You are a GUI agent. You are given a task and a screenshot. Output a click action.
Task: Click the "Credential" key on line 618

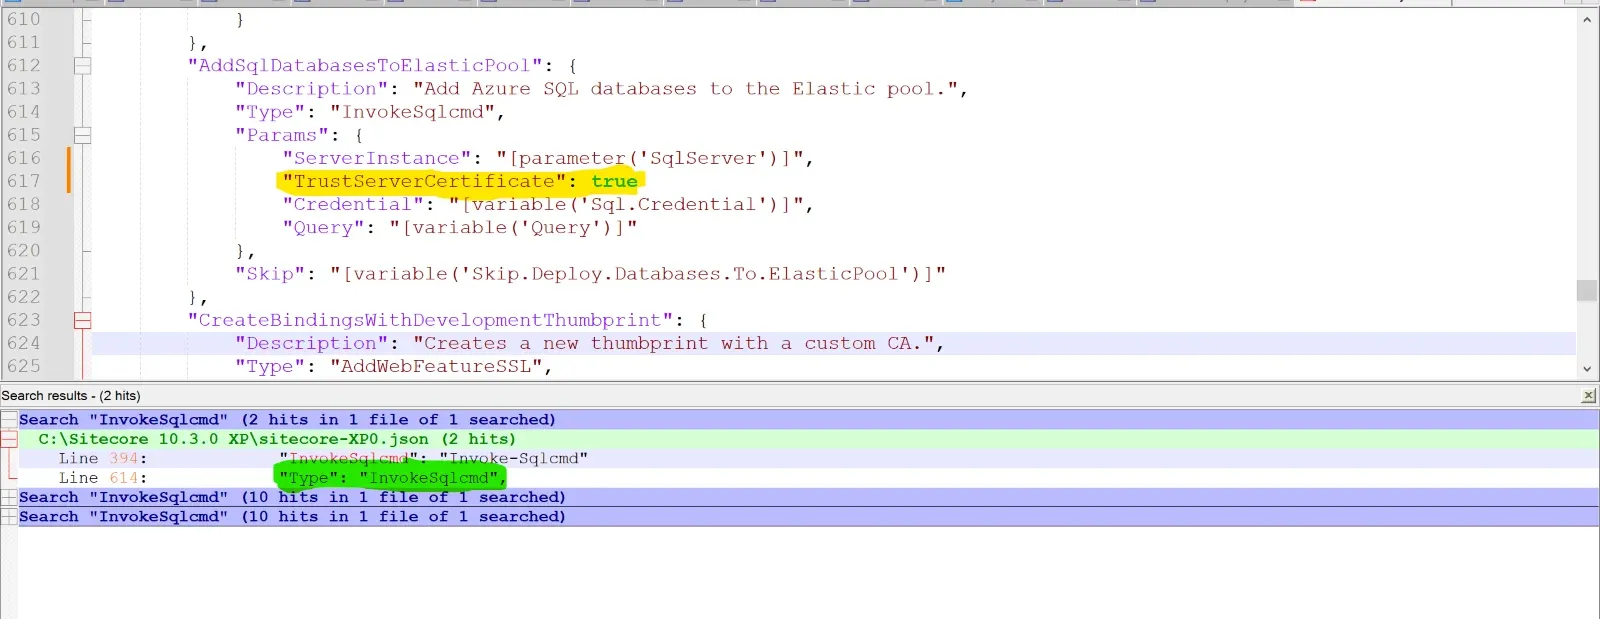coord(352,204)
